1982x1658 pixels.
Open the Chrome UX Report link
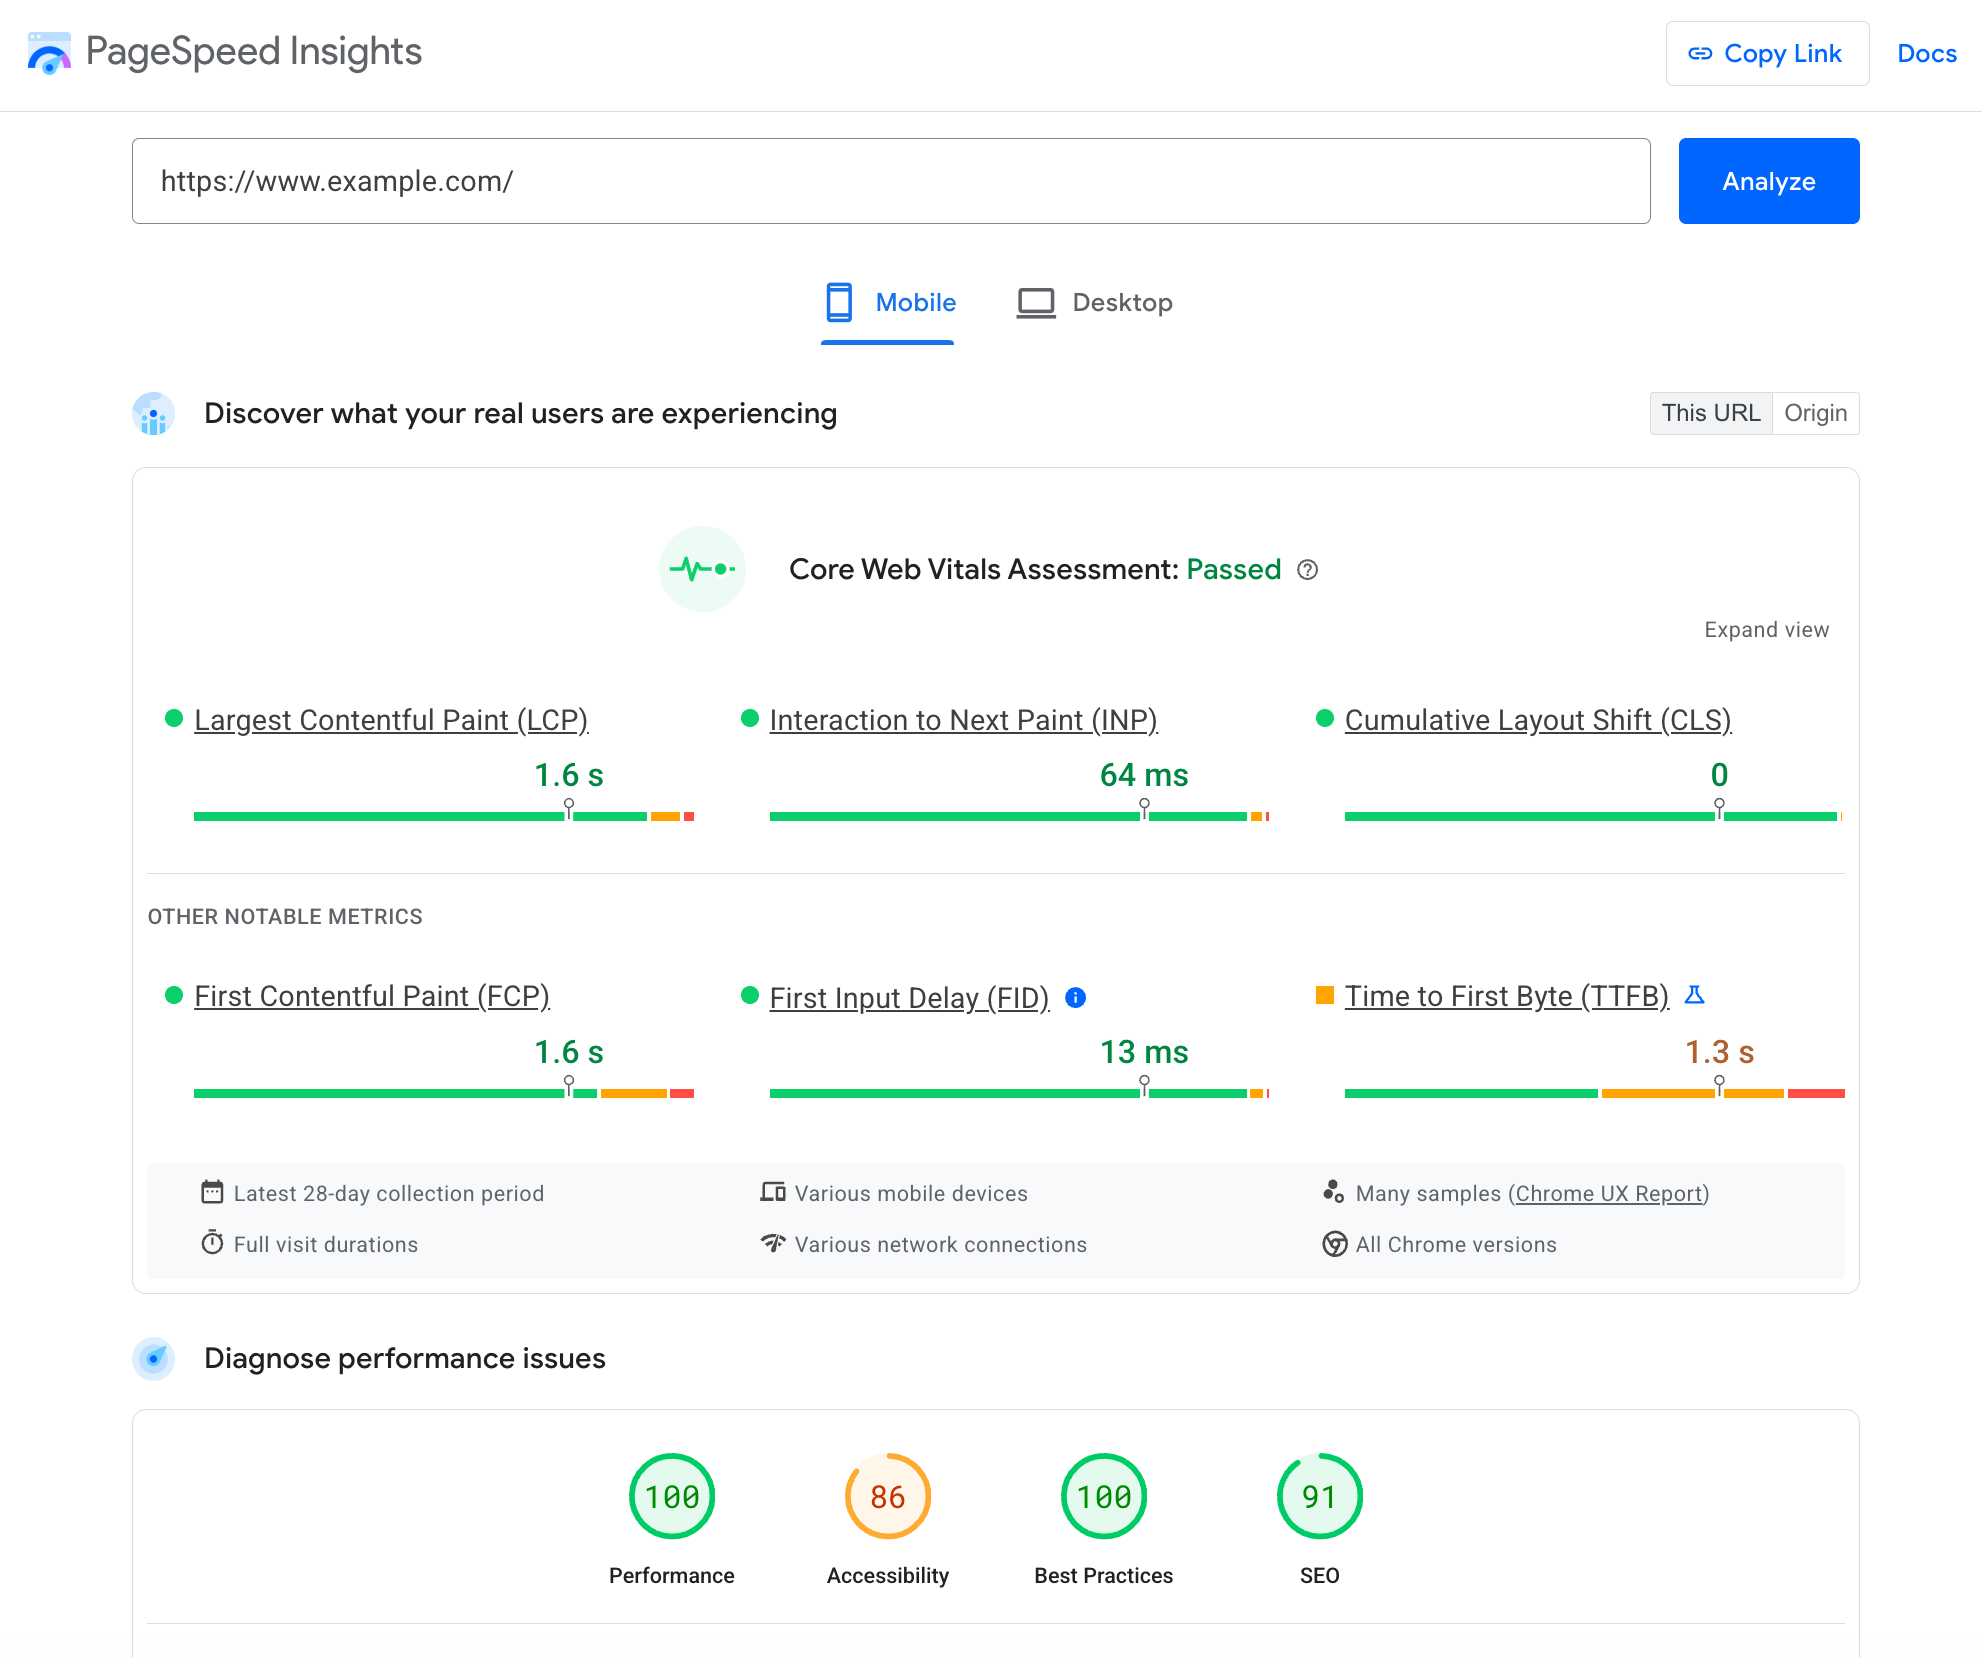click(1607, 1192)
